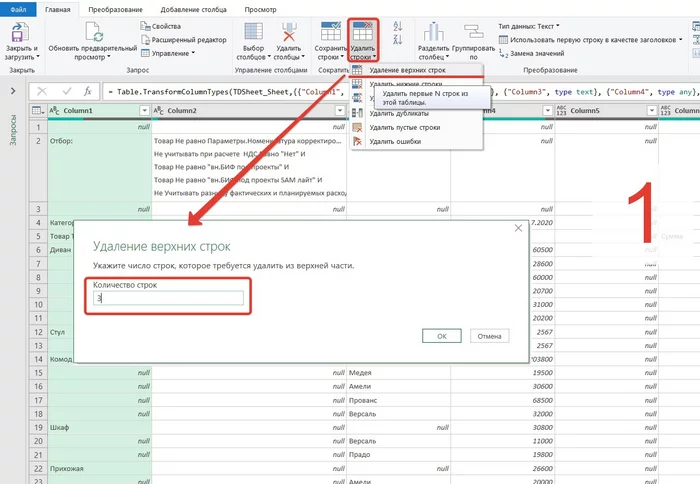Screen dimensions: 700x484
Task: Open the Управление dropdown
Action: tap(168, 53)
